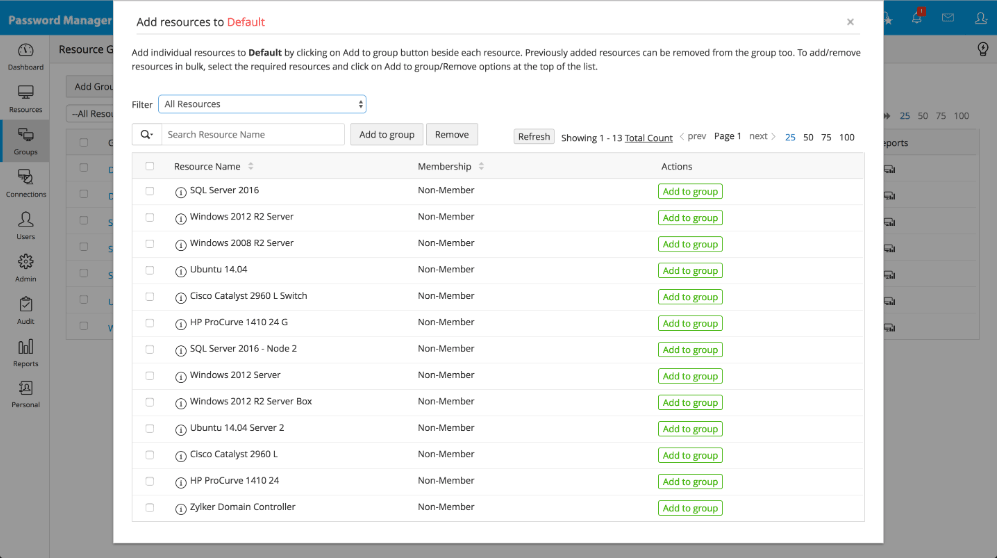Open the Users sidebar icon
This screenshot has height=558, width=997.
25,221
